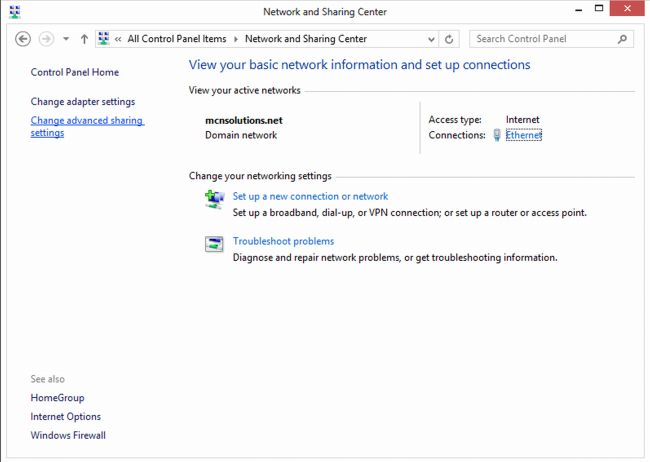Viewport: 650px width, 462px height.
Task: Open Troubleshoot problems link
Action: pos(283,241)
